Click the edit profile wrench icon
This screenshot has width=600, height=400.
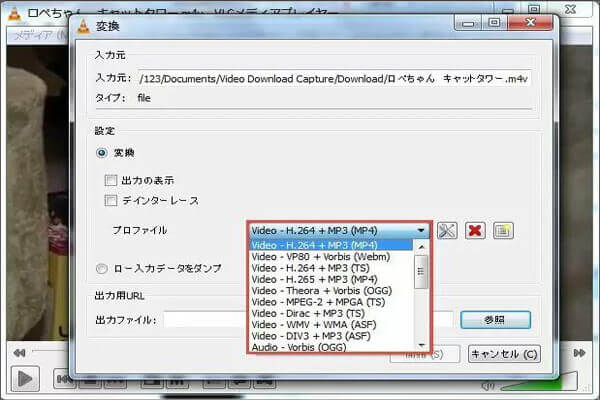click(x=447, y=230)
